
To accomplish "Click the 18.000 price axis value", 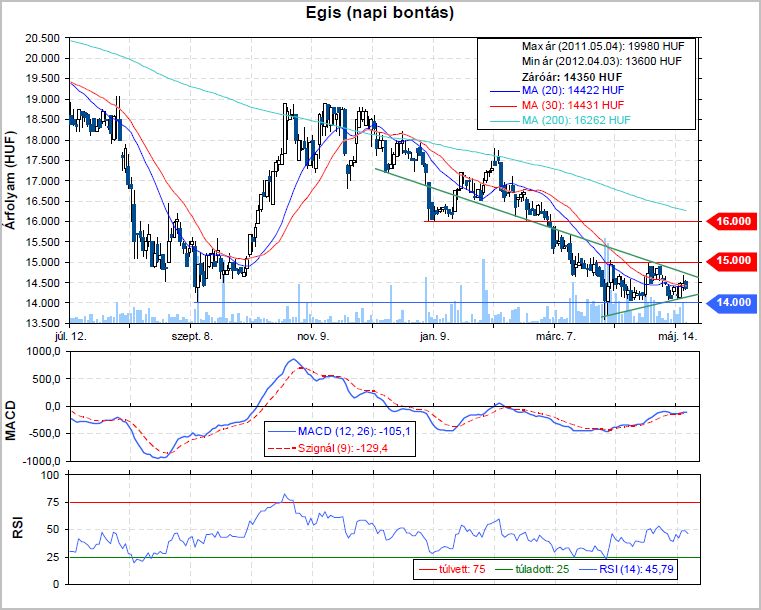I will [42, 140].
